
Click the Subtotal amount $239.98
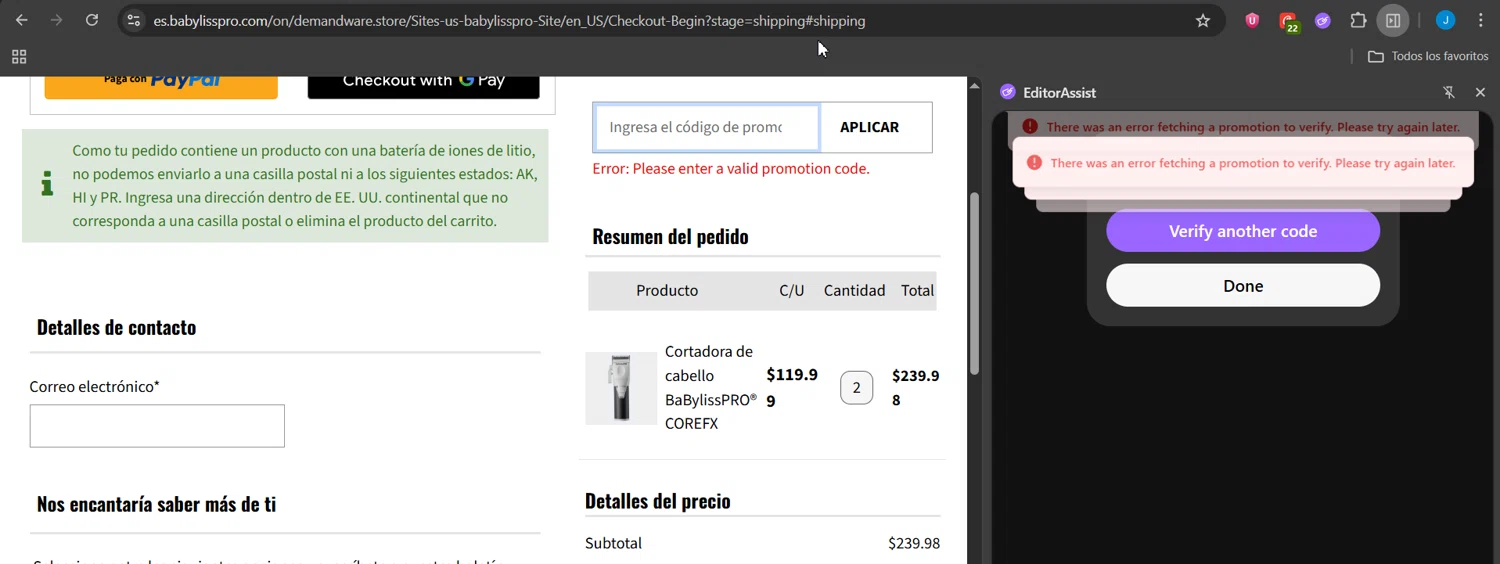click(x=914, y=544)
